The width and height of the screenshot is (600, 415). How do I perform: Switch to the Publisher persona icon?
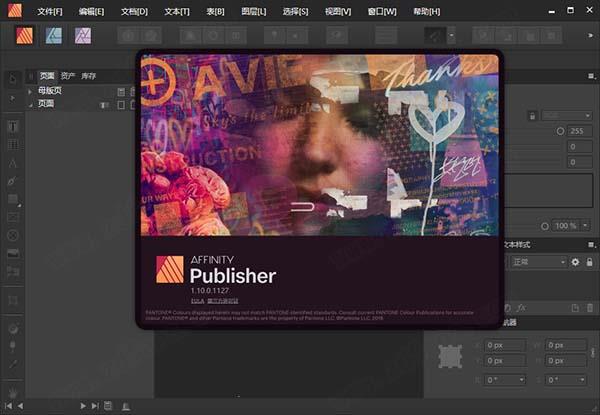click(x=24, y=36)
